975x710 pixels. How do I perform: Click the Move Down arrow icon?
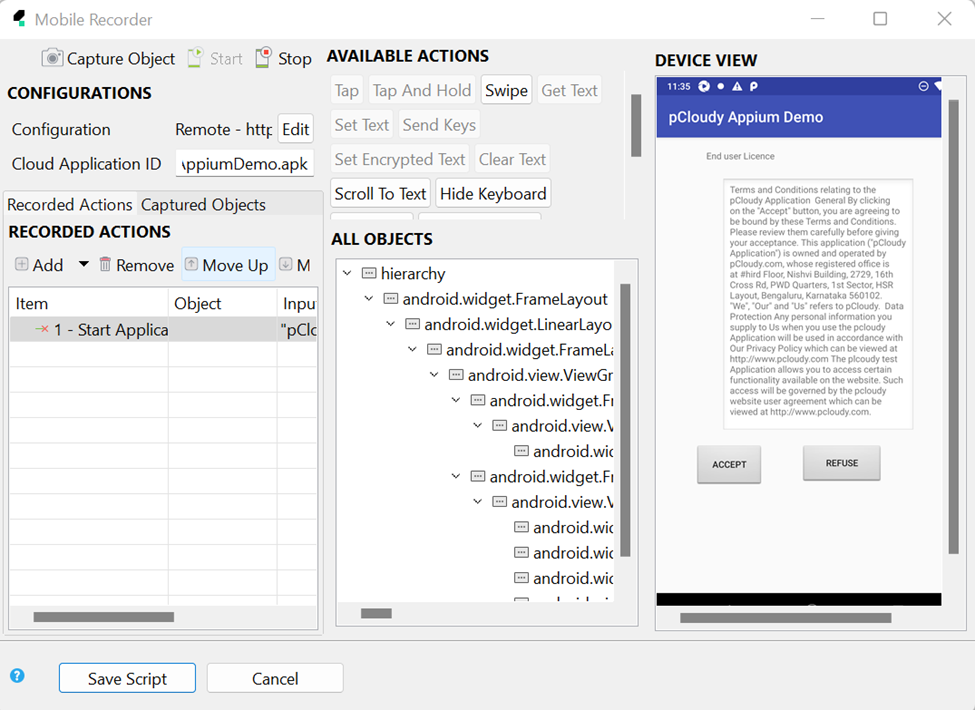point(286,265)
